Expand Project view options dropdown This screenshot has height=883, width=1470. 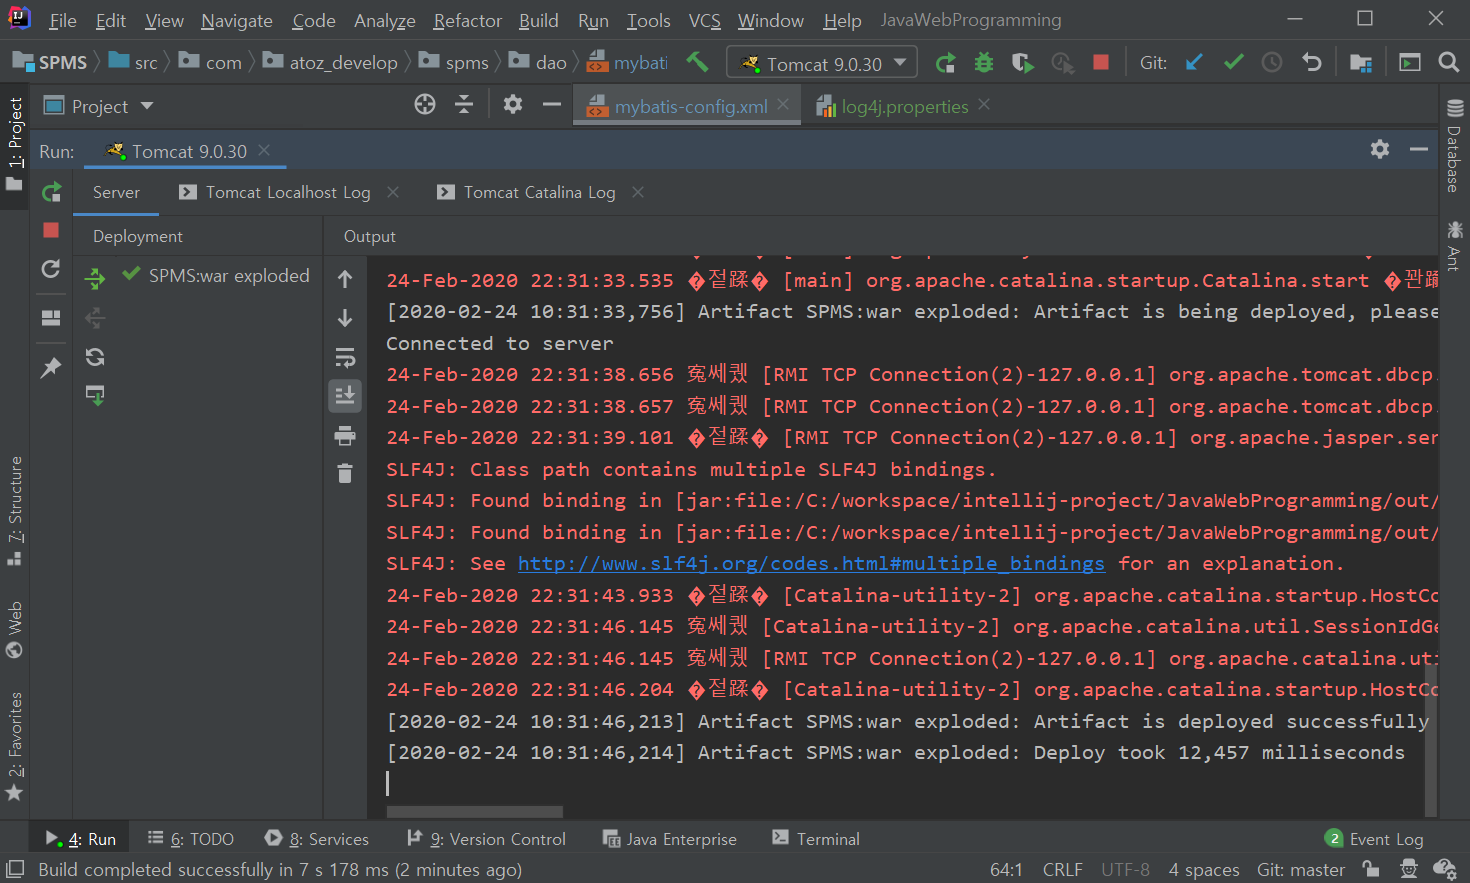(x=147, y=105)
